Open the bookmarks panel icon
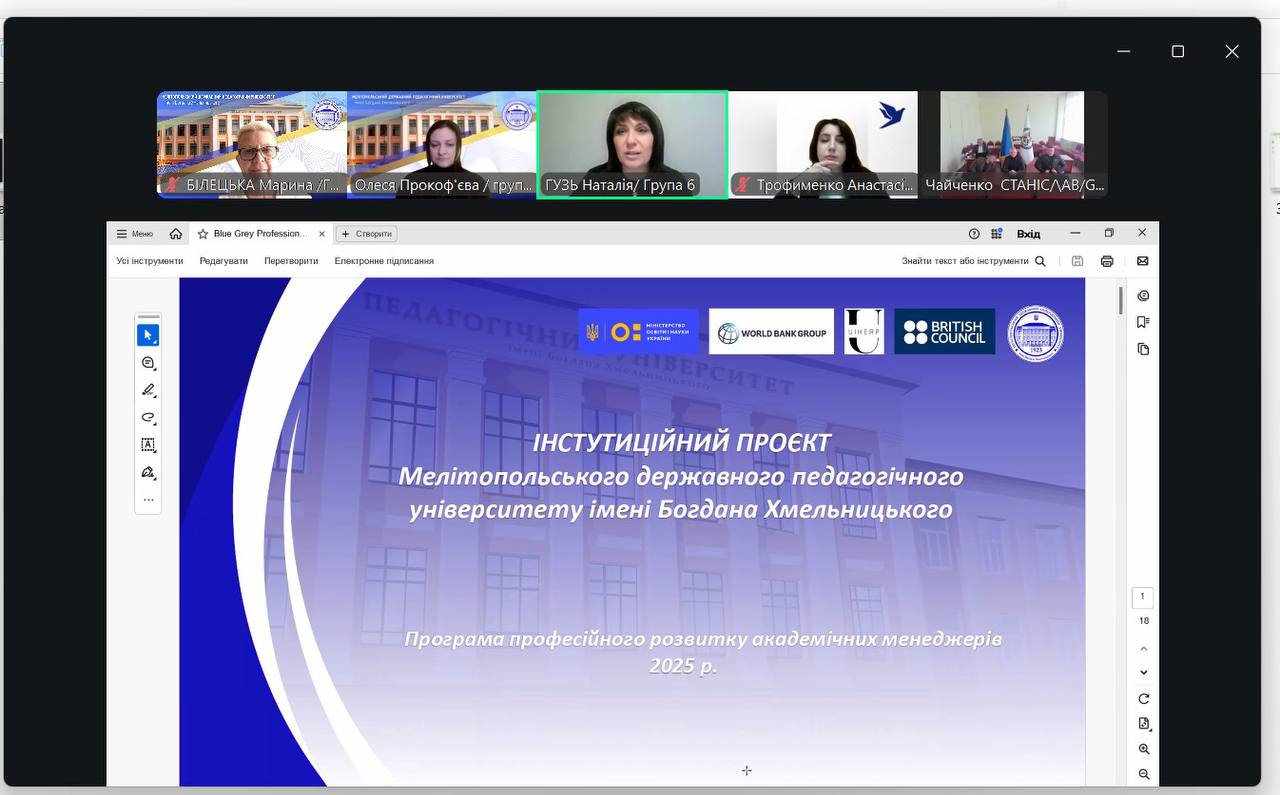 point(1143,322)
